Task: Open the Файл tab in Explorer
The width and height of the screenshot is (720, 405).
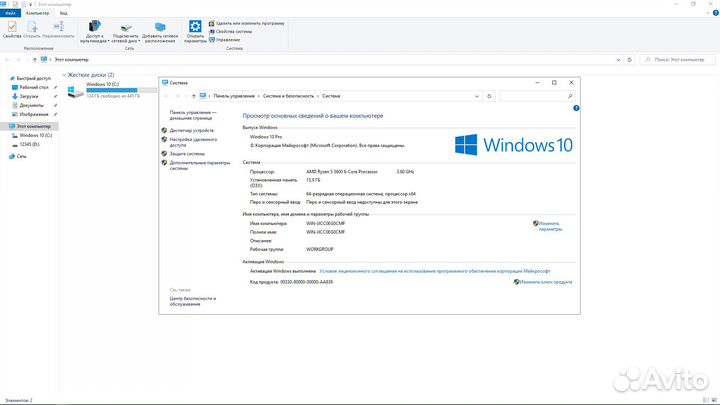Action: (x=10, y=13)
